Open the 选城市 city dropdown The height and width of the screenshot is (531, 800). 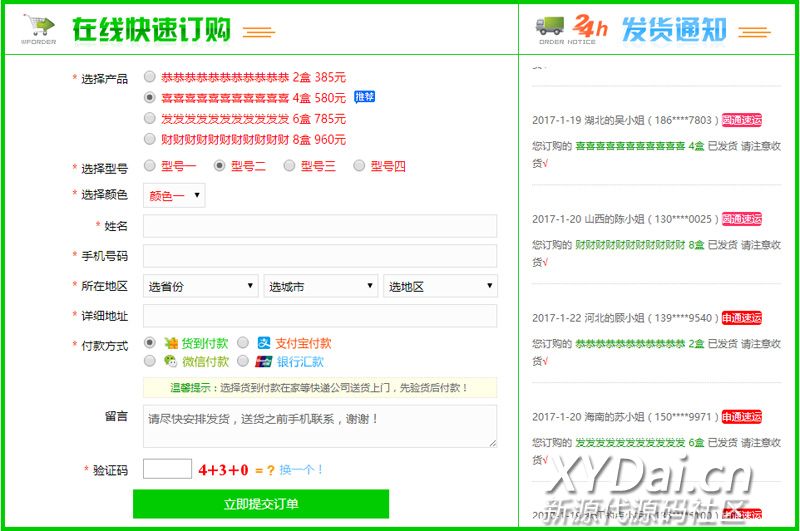pos(320,286)
